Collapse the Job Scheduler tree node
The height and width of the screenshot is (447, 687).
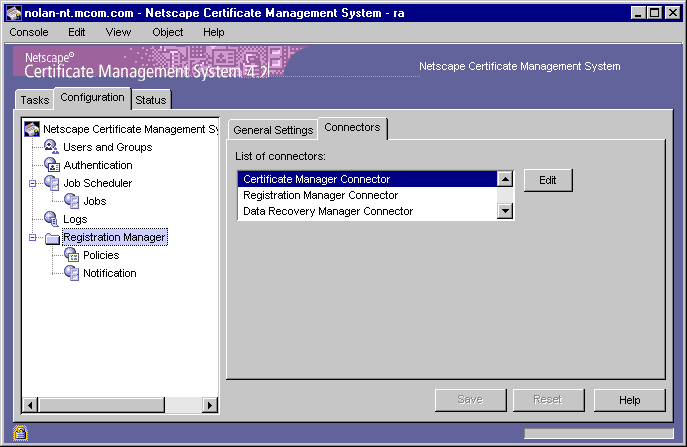click(x=32, y=183)
